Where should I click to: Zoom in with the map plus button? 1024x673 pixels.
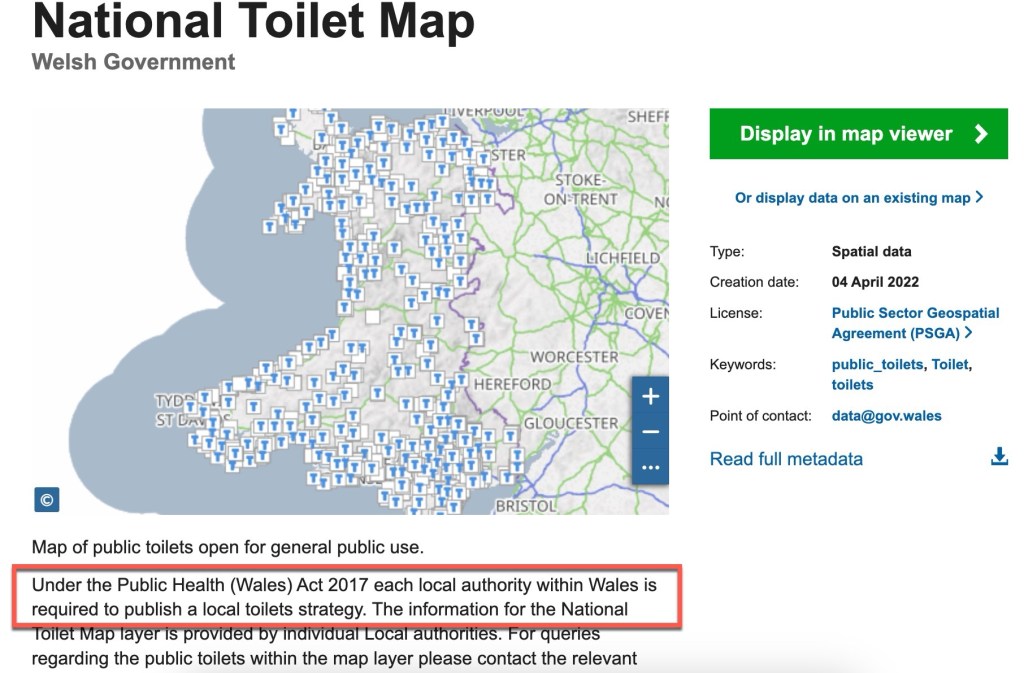(x=650, y=397)
